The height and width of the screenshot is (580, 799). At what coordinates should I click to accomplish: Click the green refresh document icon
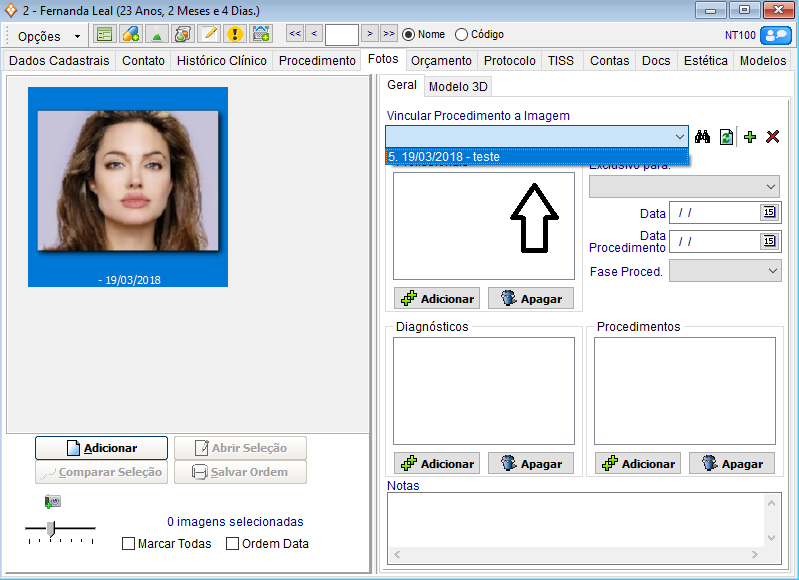point(726,137)
